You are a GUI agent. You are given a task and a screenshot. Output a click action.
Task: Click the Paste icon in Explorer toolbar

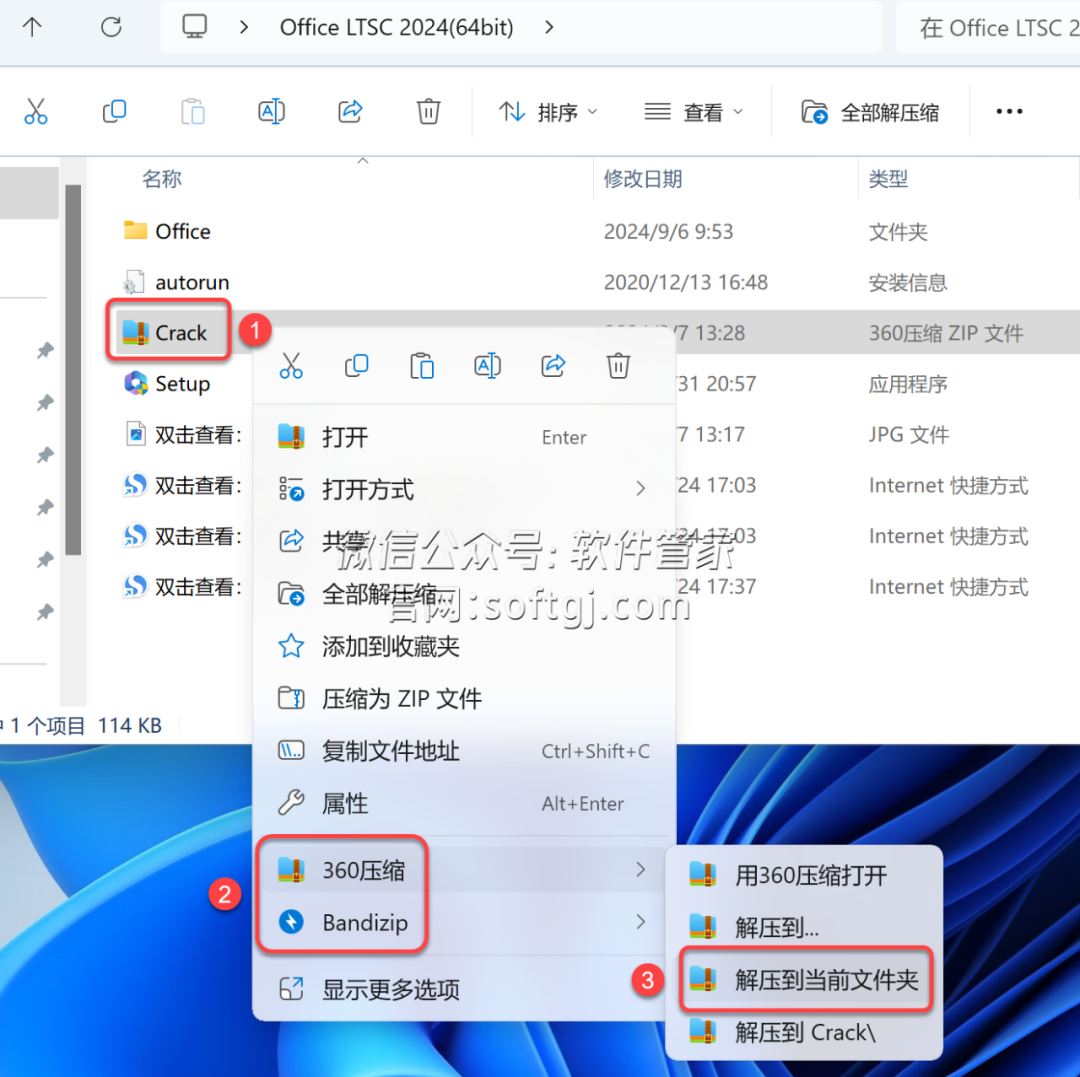[x=193, y=111]
